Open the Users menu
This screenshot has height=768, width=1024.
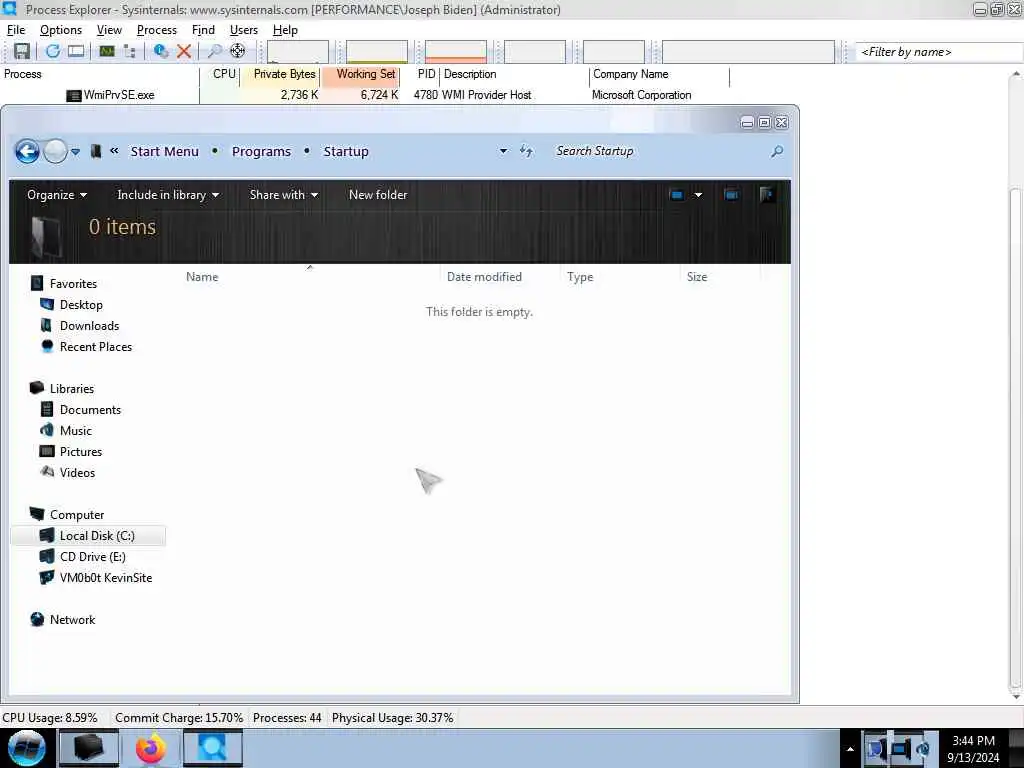click(244, 30)
